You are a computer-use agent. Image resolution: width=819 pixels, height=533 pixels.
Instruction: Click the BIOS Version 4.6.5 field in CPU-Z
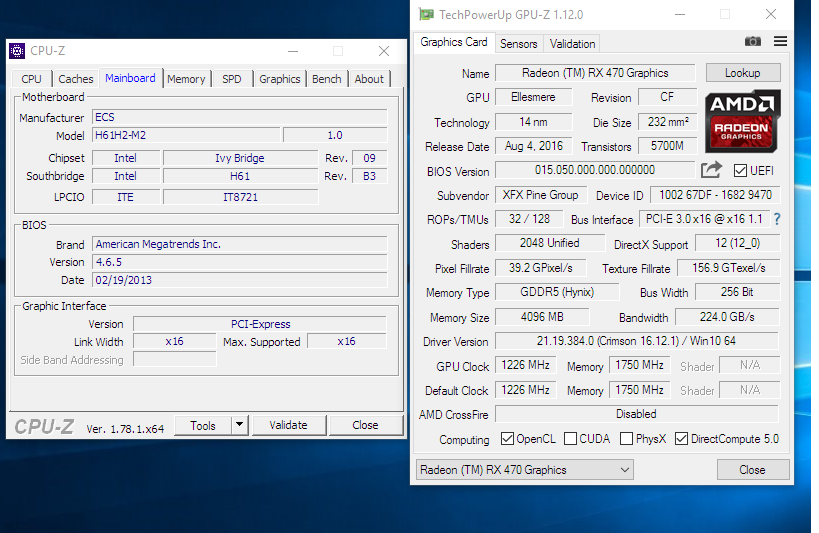[x=240, y=262]
